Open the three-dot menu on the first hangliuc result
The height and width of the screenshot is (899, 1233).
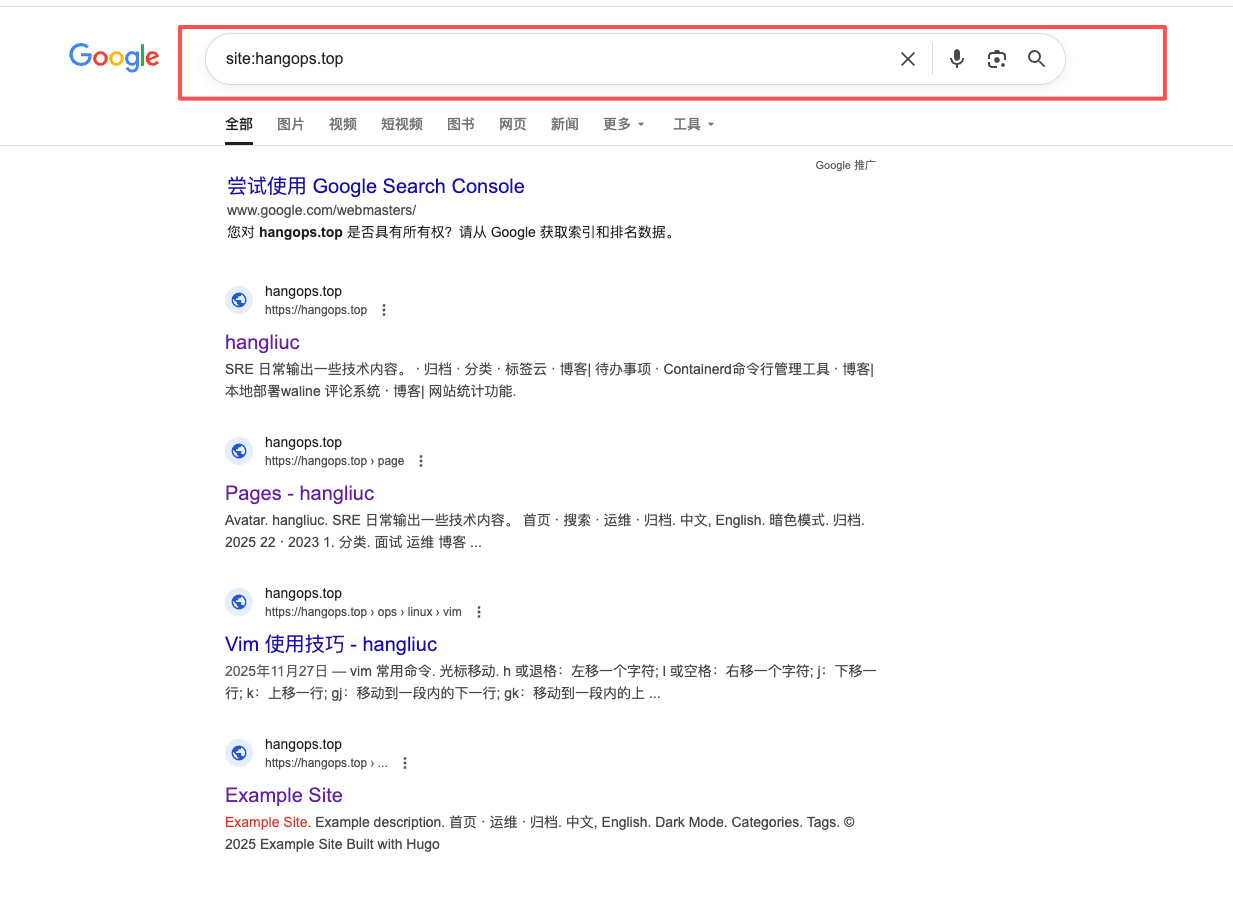[384, 310]
